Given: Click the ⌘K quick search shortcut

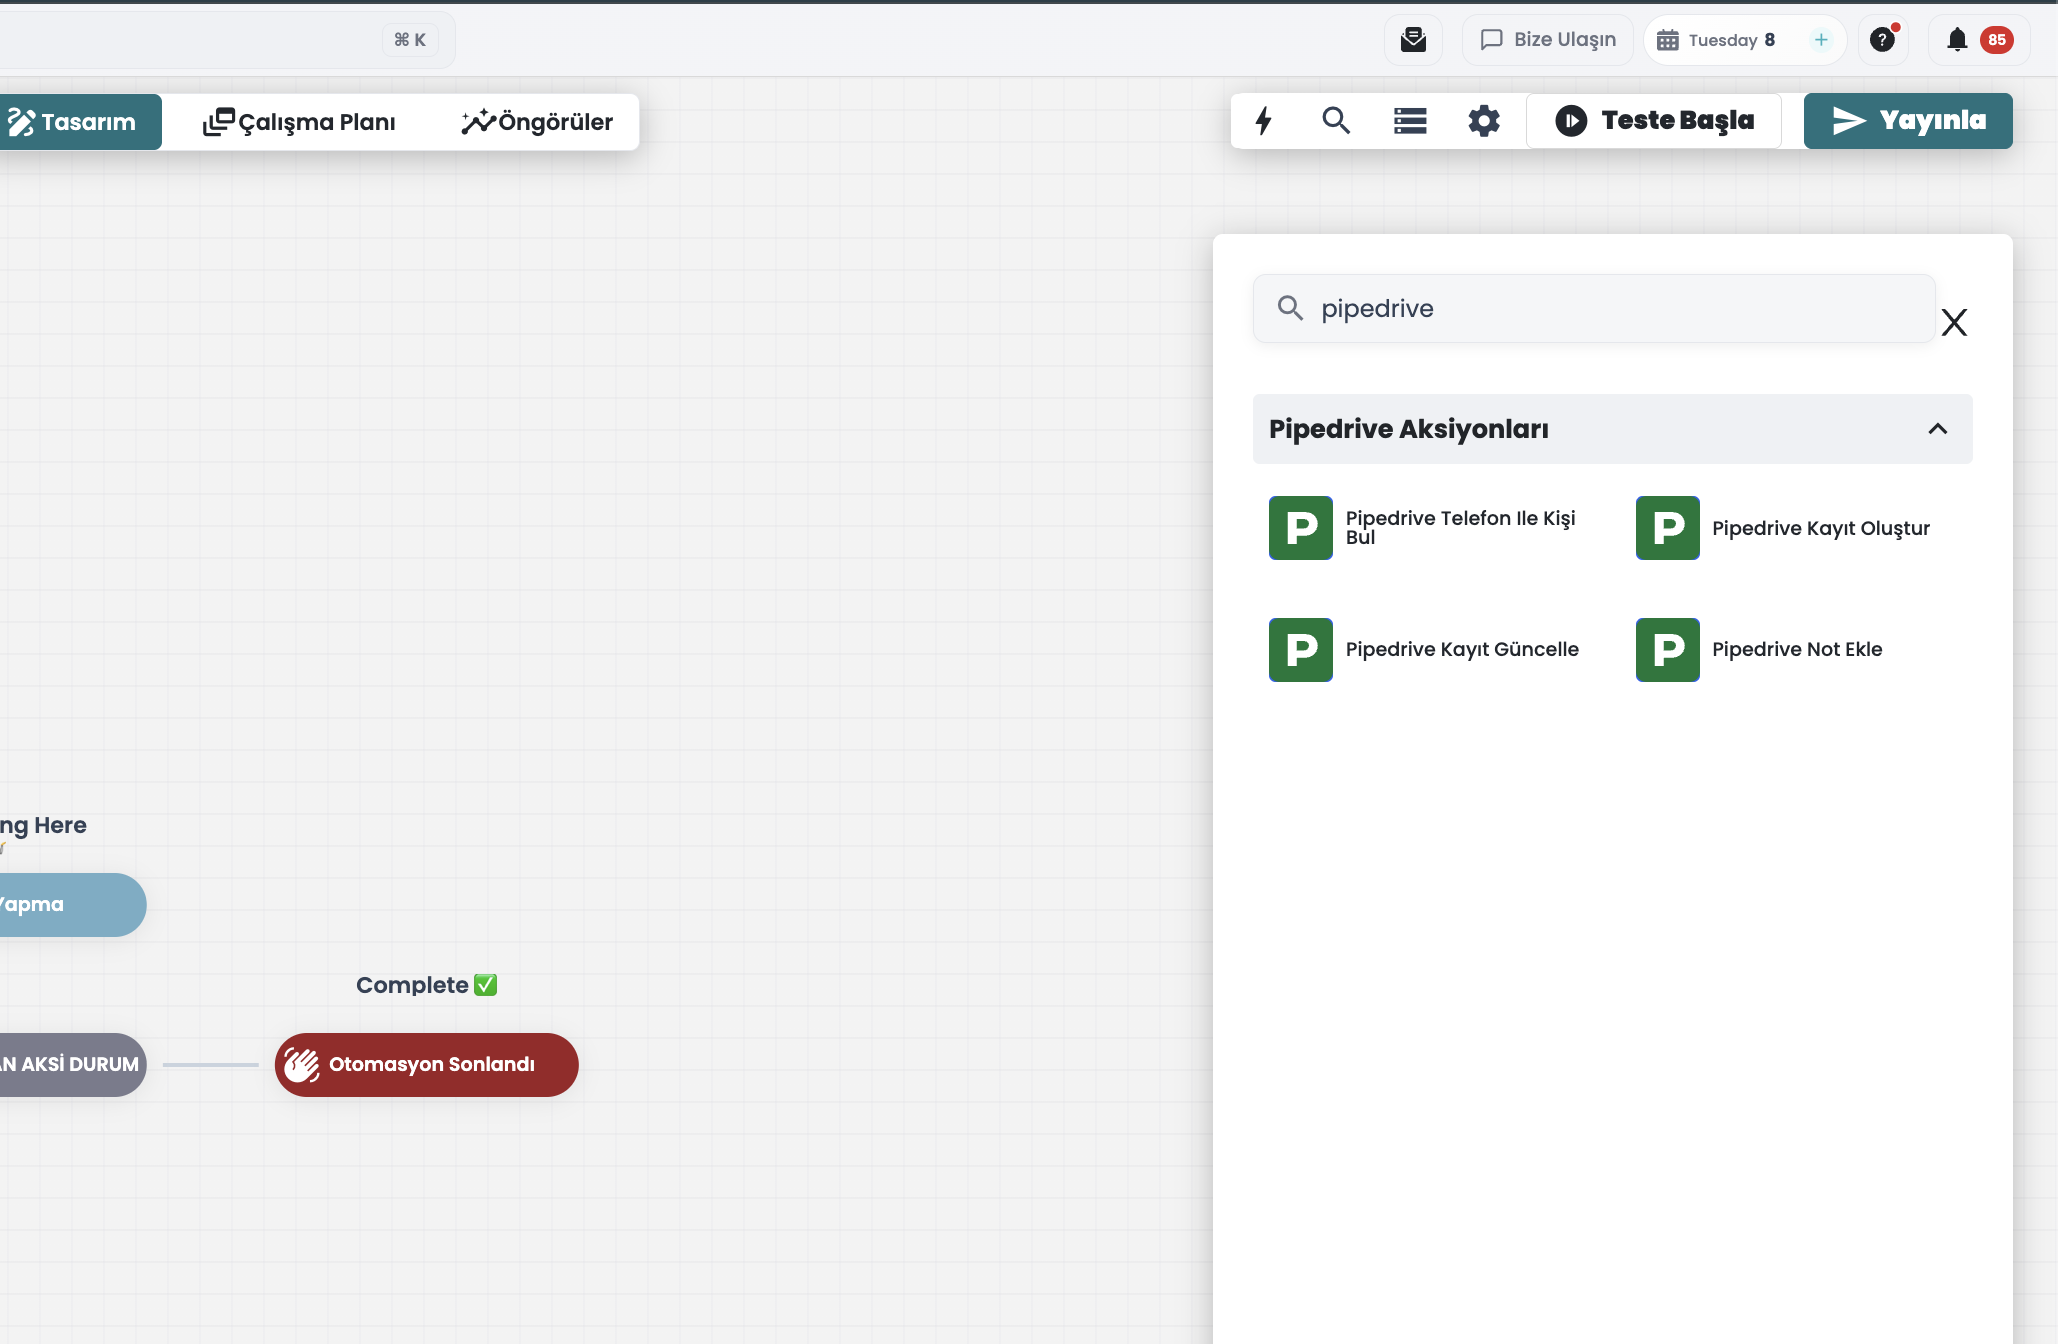Looking at the screenshot, I should (x=410, y=40).
